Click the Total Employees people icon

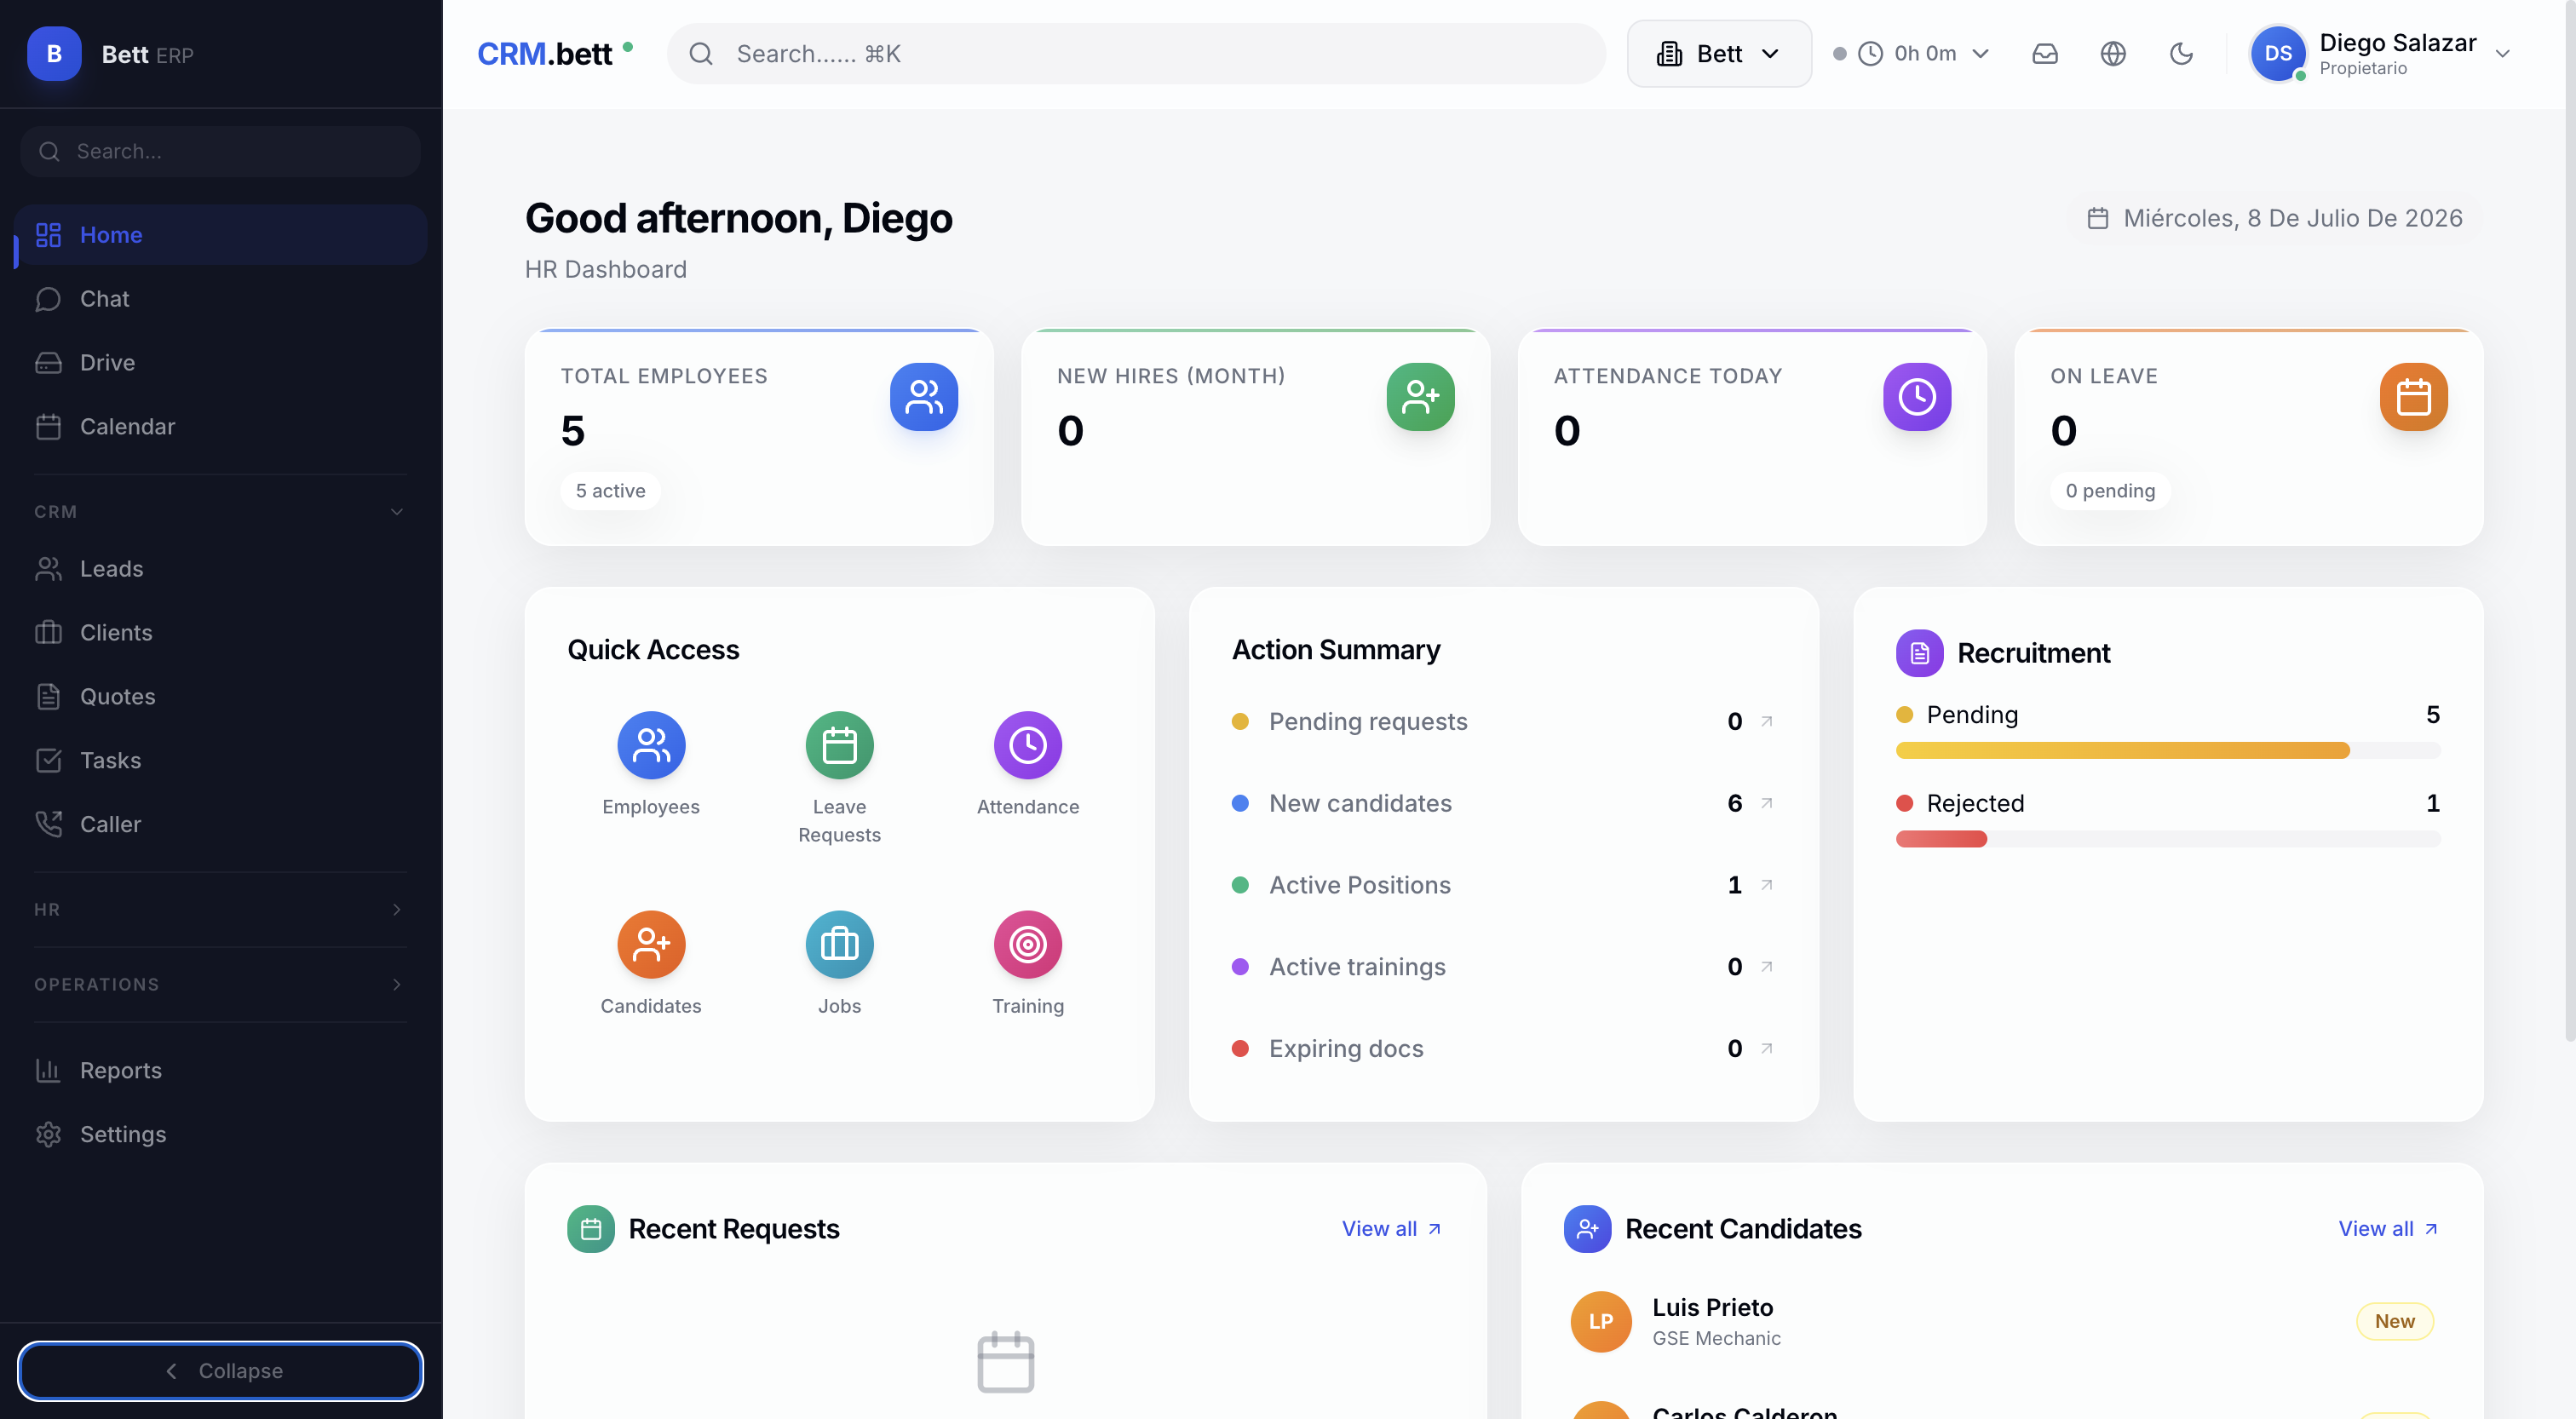pyautogui.click(x=924, y=397)
